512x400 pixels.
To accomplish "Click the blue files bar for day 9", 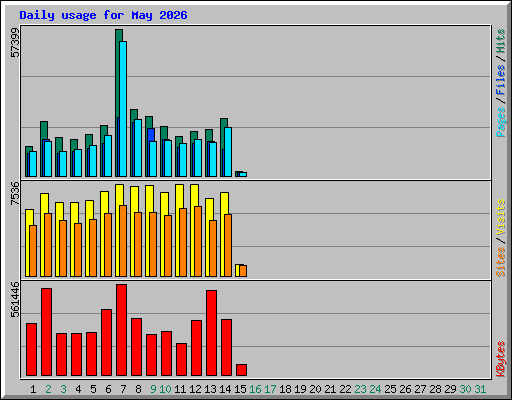I will click(151, 135).
